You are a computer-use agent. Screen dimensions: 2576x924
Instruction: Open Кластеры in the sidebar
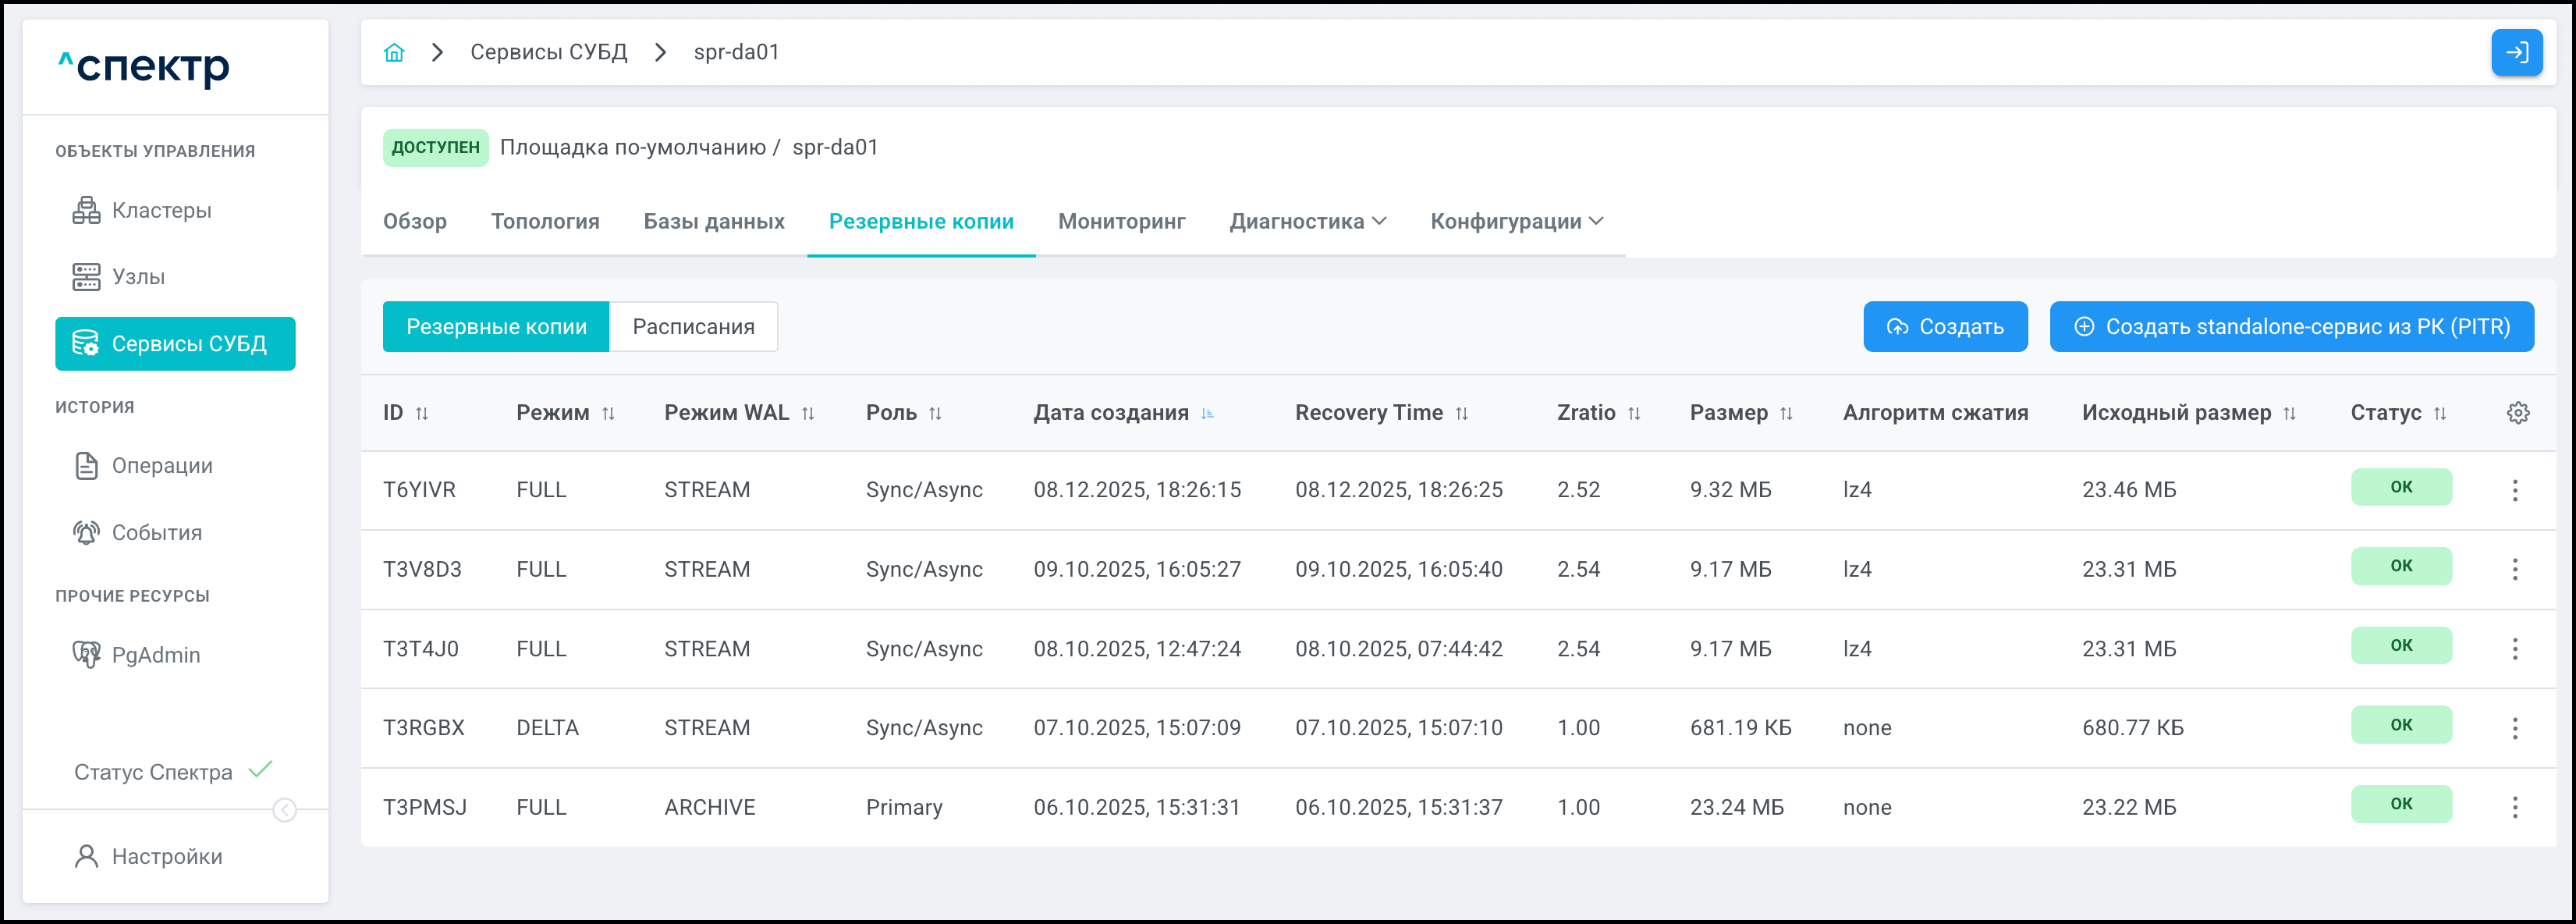click(x=161, y=210)
